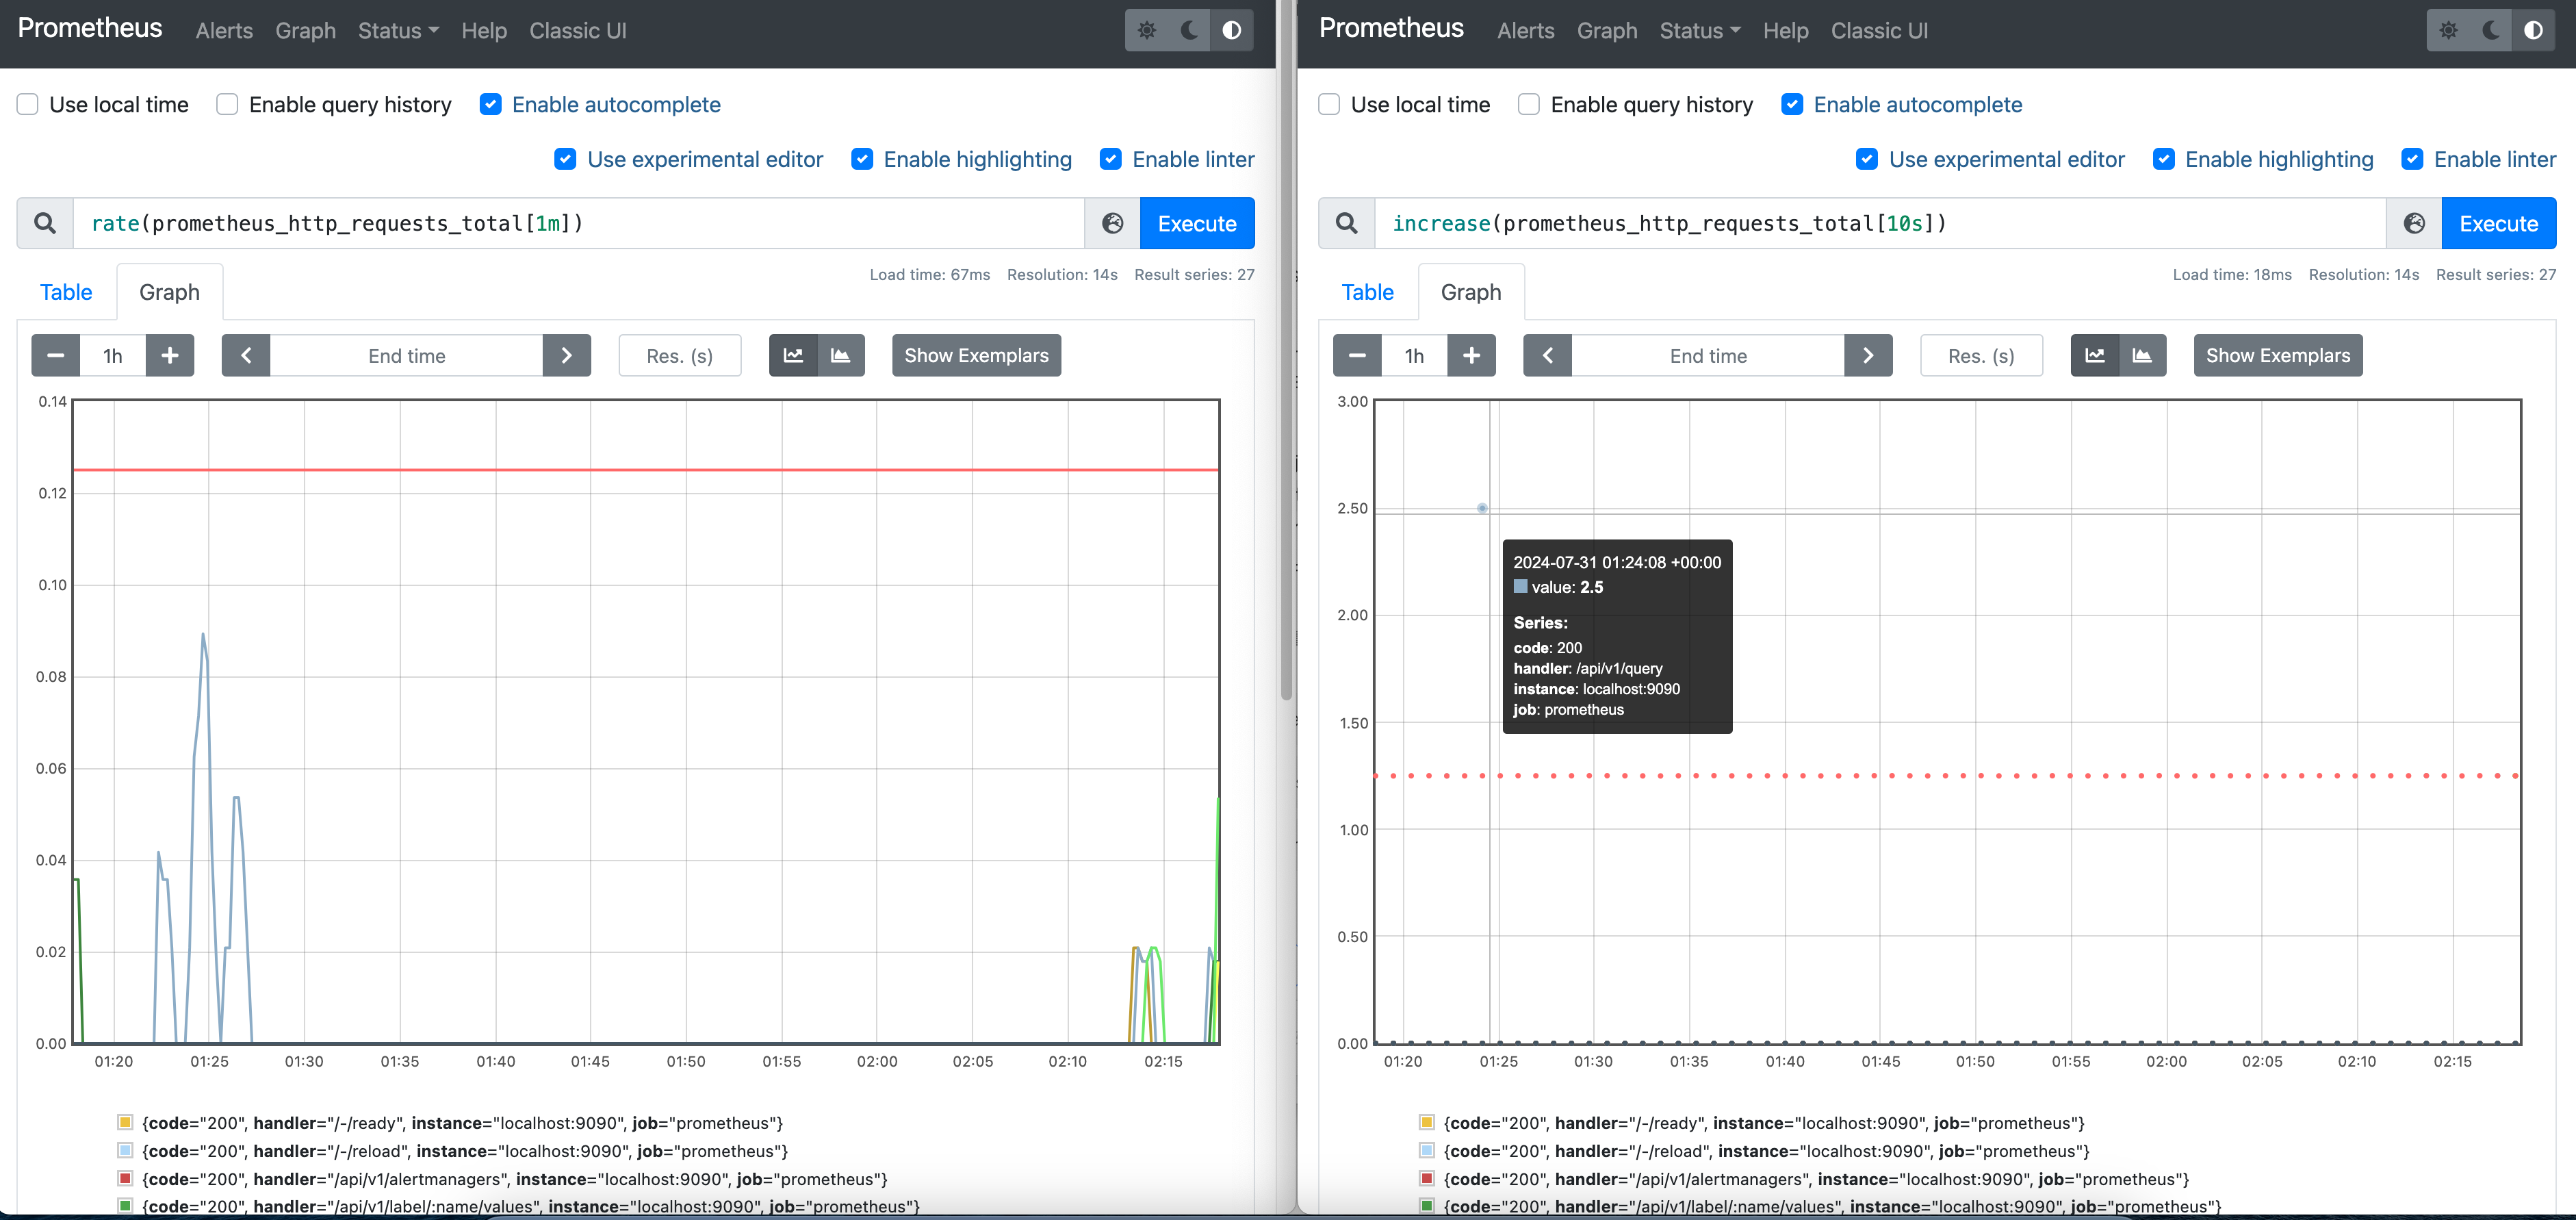Image resolution: width=2576 pixels, height=1220 pixels.
Task: Open the metrics explorer globe icon in left window
Action: pyautogui.click(x=1112, y=223)
